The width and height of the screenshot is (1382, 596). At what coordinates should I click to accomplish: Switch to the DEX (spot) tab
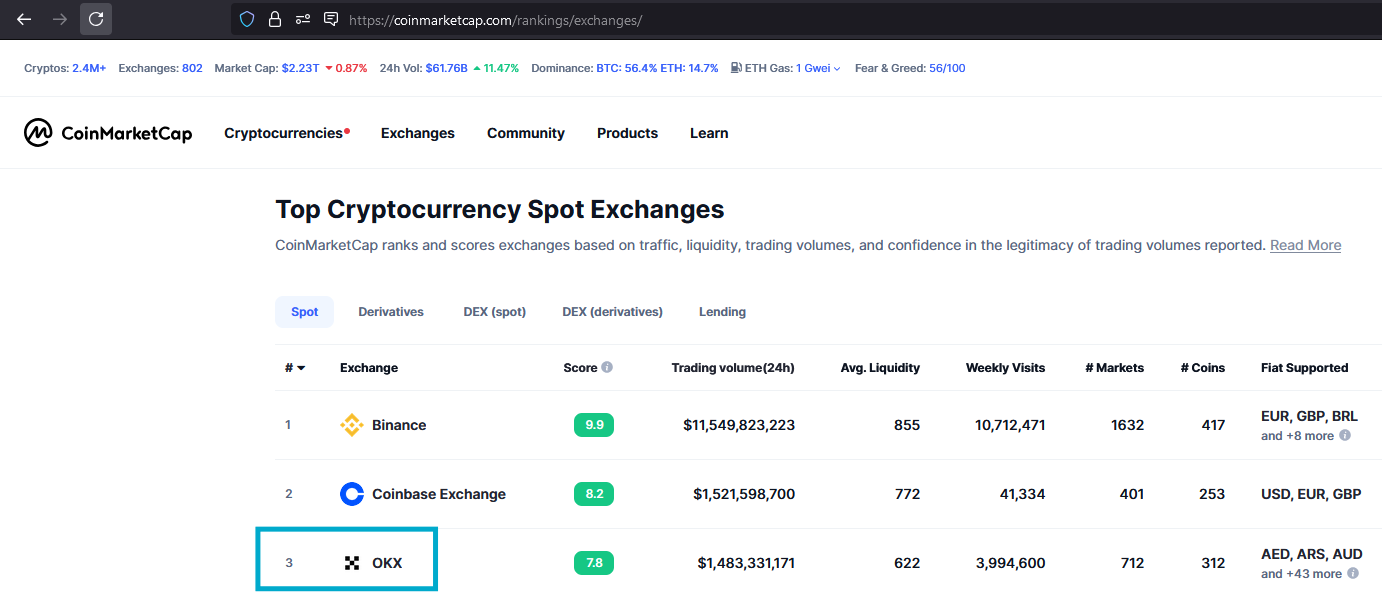click(x=494, y=312)
